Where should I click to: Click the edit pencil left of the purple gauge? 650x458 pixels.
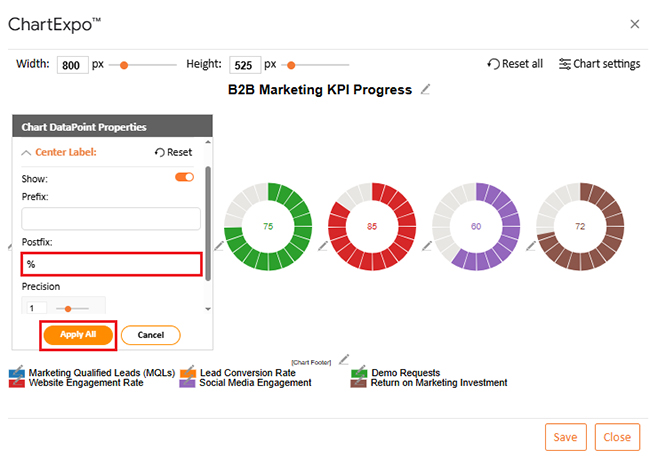[x=427, y=245]
